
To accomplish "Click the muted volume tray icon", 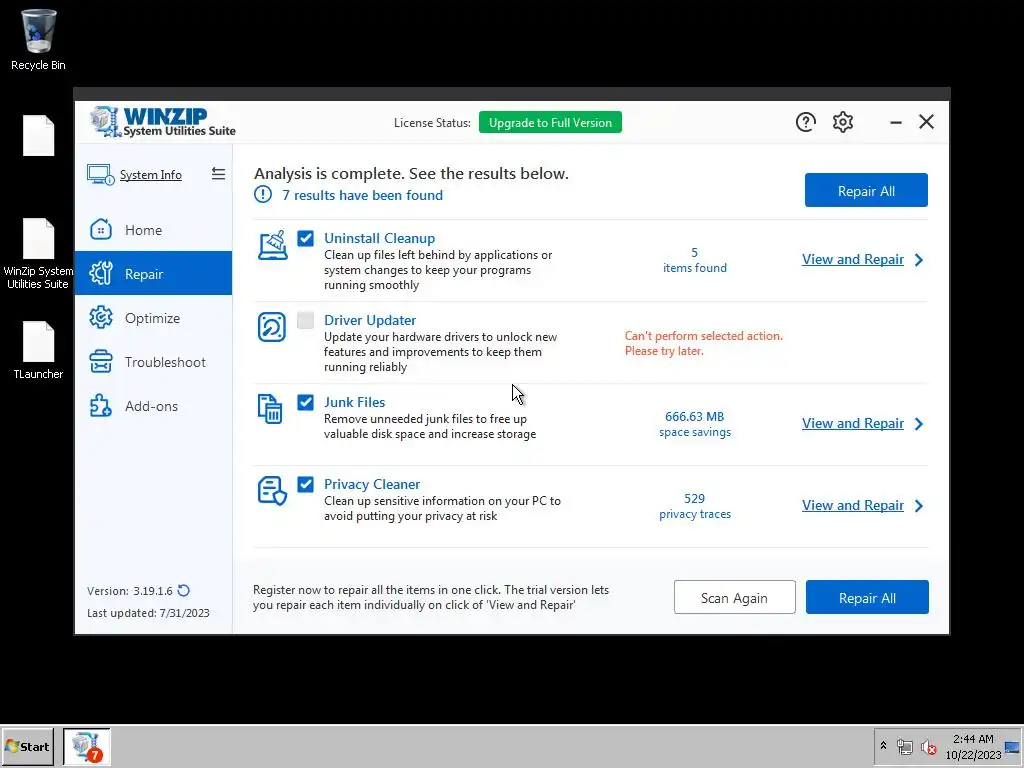I will tap(928, 746).
